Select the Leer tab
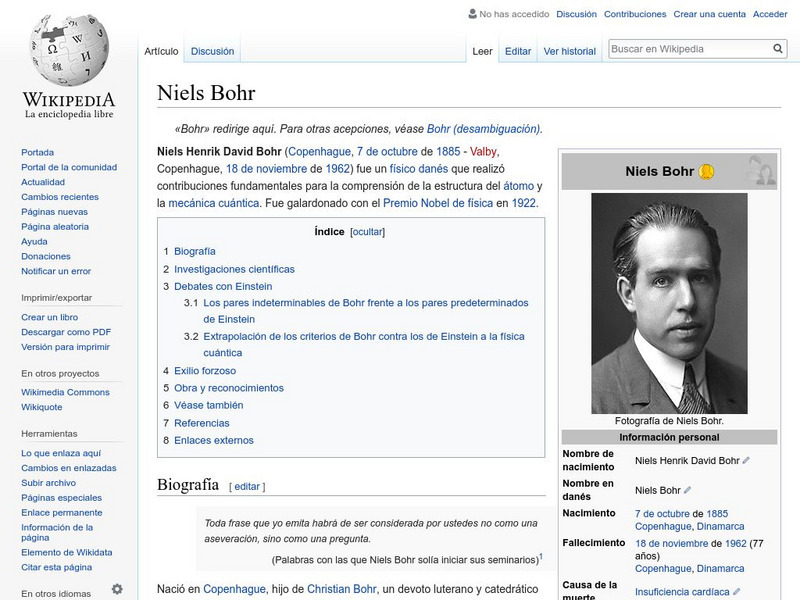 482,51
